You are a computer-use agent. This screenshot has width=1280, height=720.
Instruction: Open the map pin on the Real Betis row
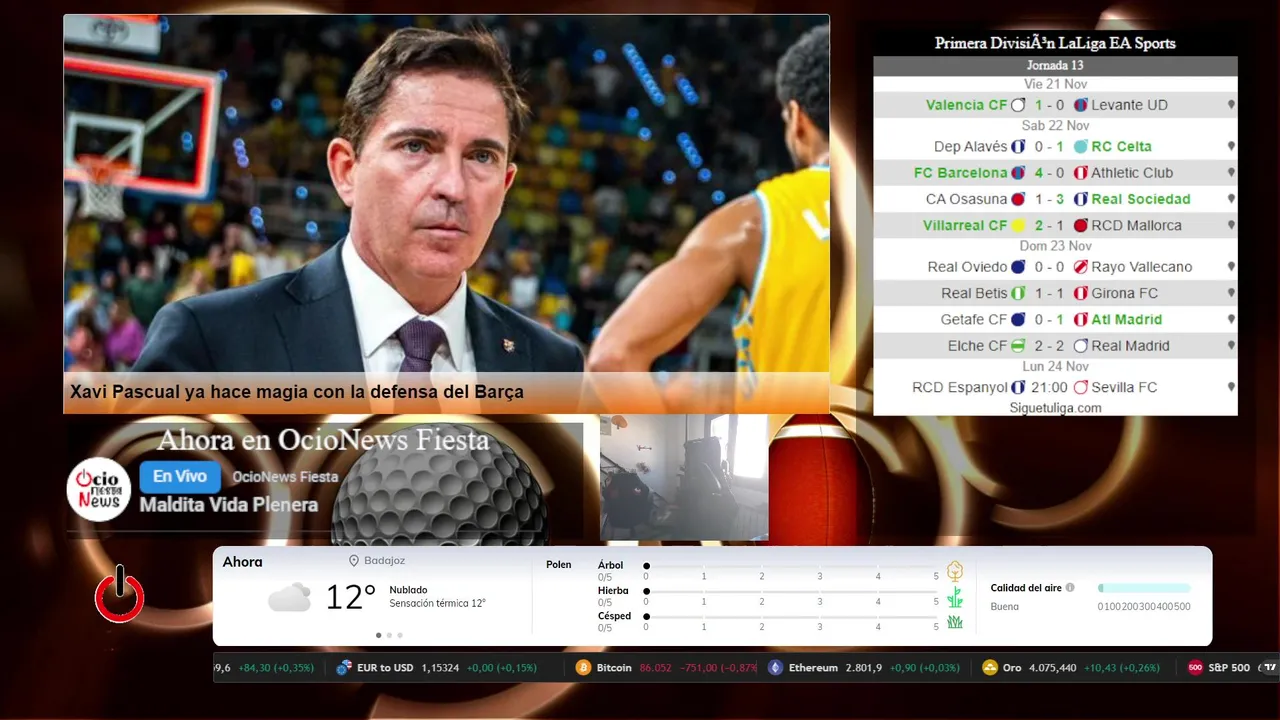tap(1231, 294)
